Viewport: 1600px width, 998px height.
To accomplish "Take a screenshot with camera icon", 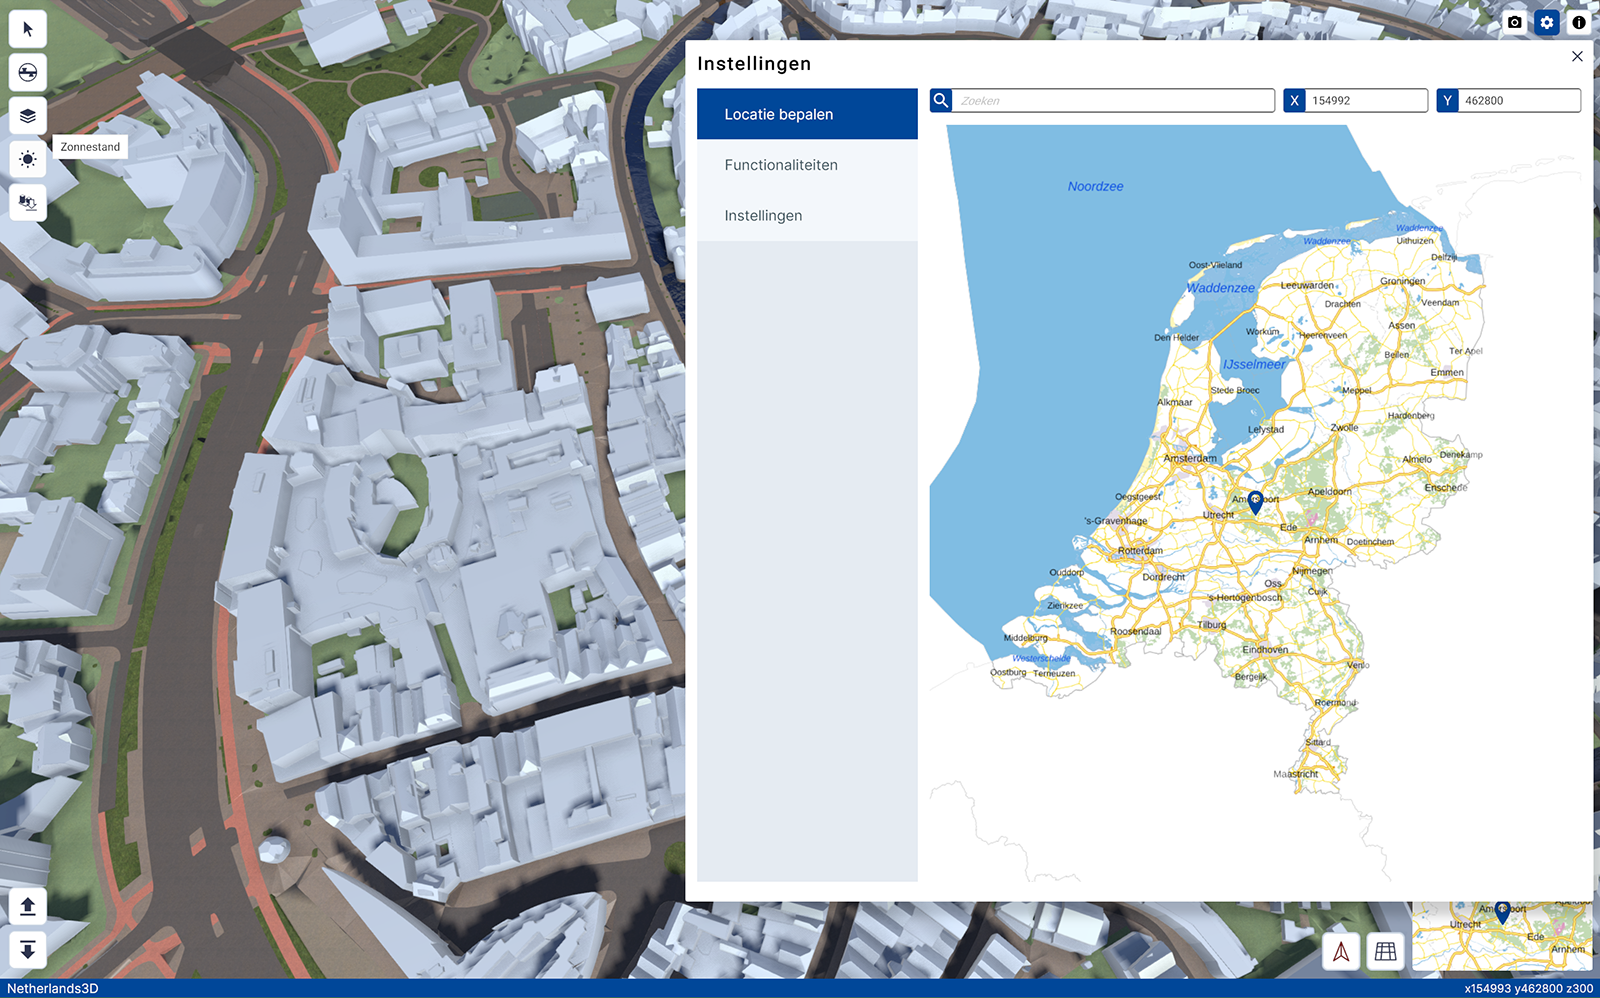I will pyautogui.click(x=1515, y=22).
